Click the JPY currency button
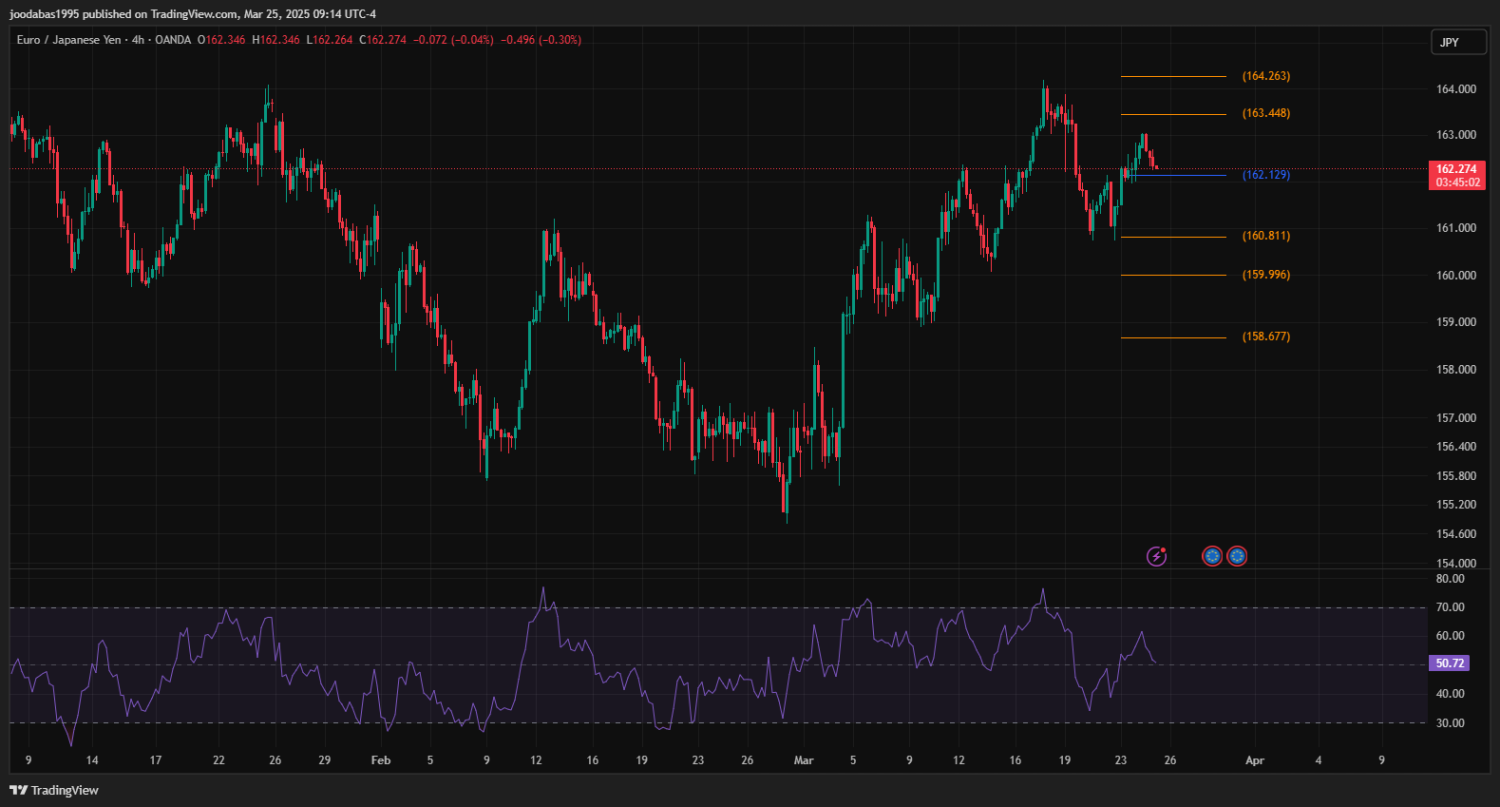Viewport: 1500px width, 807px height. [1449, 42]
